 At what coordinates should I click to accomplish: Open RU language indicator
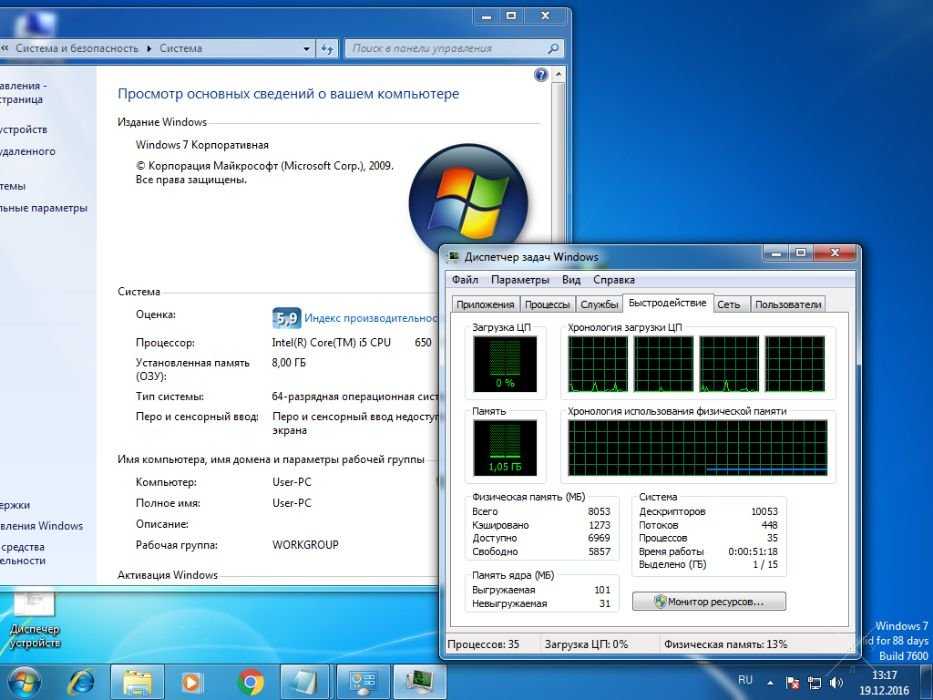(745, 680)
